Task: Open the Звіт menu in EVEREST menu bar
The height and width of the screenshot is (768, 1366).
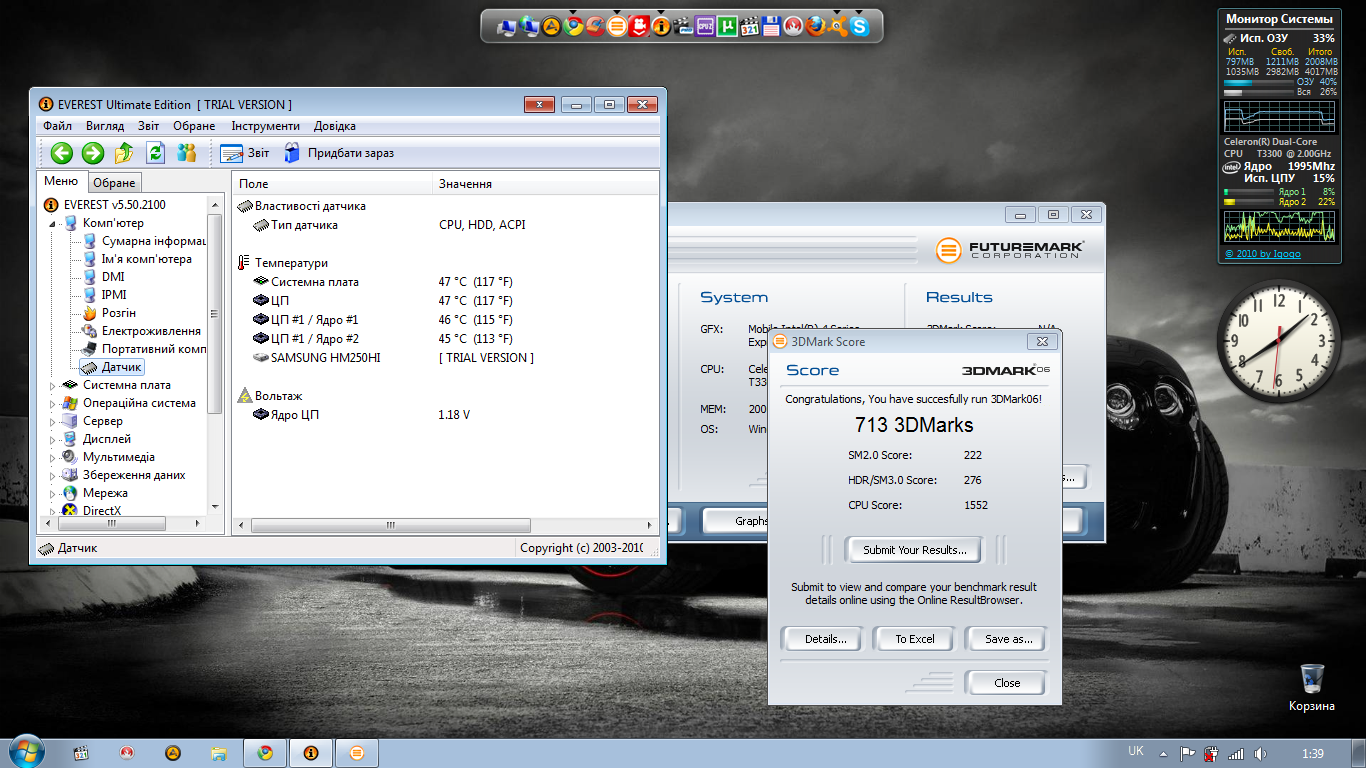Action: point(149,126)
